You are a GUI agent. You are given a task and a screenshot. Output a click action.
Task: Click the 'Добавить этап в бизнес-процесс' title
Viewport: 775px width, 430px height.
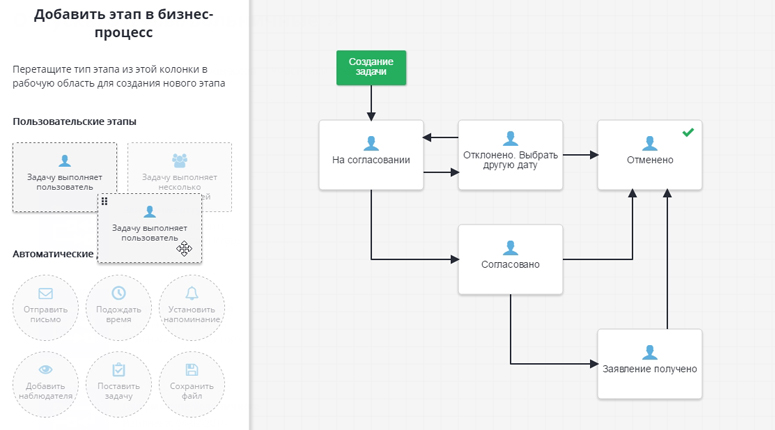124,23
